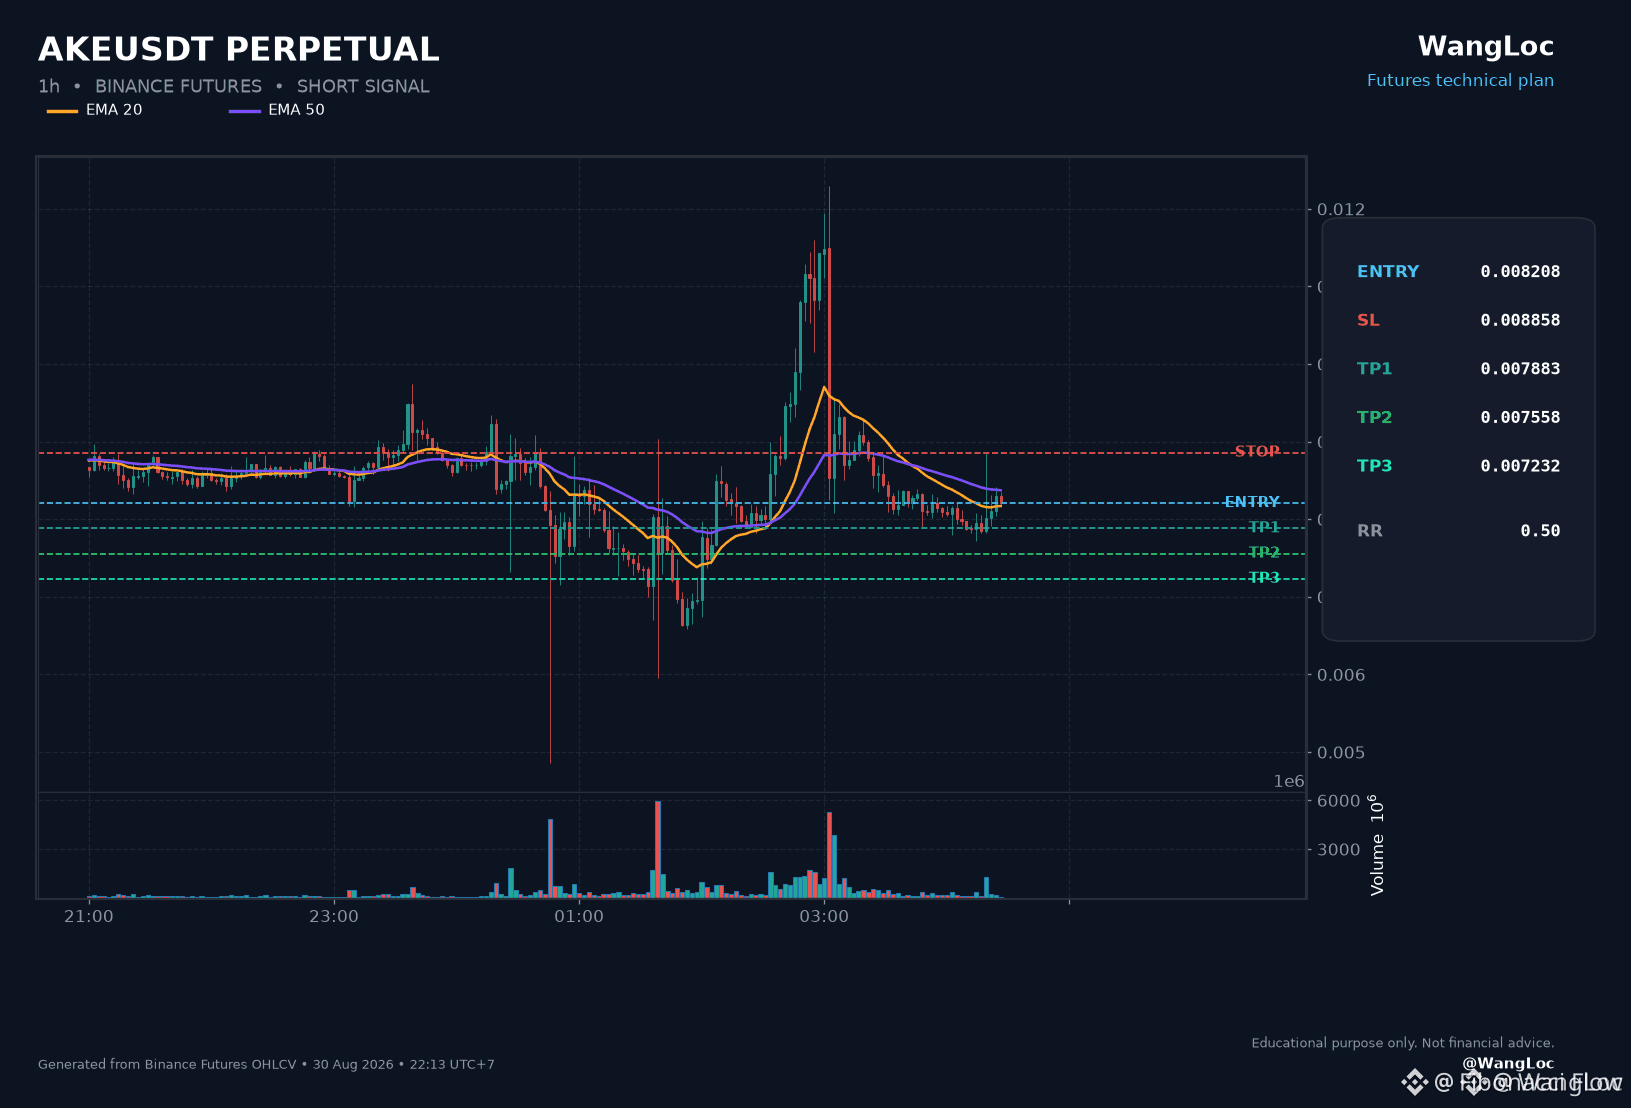Screen dimensions: 1631x1108
Task: Select the EMA 50 legend entry
Action: tap(277, 110)
